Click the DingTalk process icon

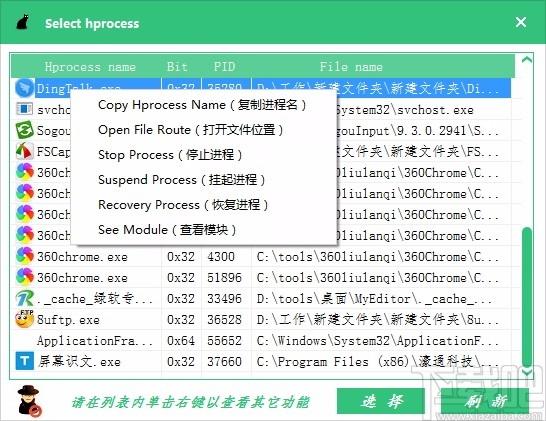[24, 88]
